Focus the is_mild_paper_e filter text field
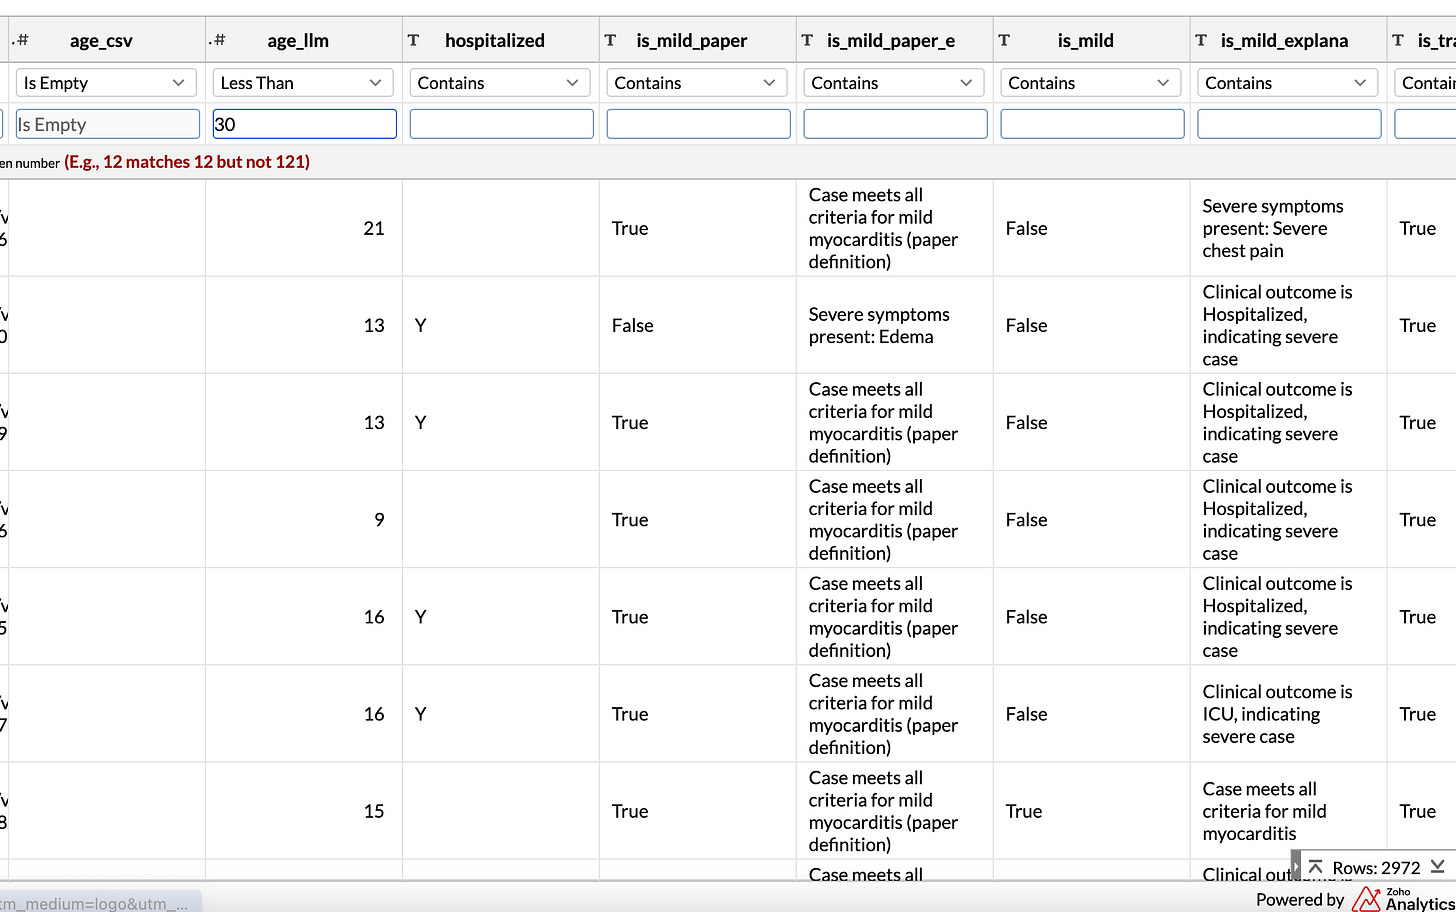The width and height of the screenshot is (1456, 912). click(x=896, y=124)
